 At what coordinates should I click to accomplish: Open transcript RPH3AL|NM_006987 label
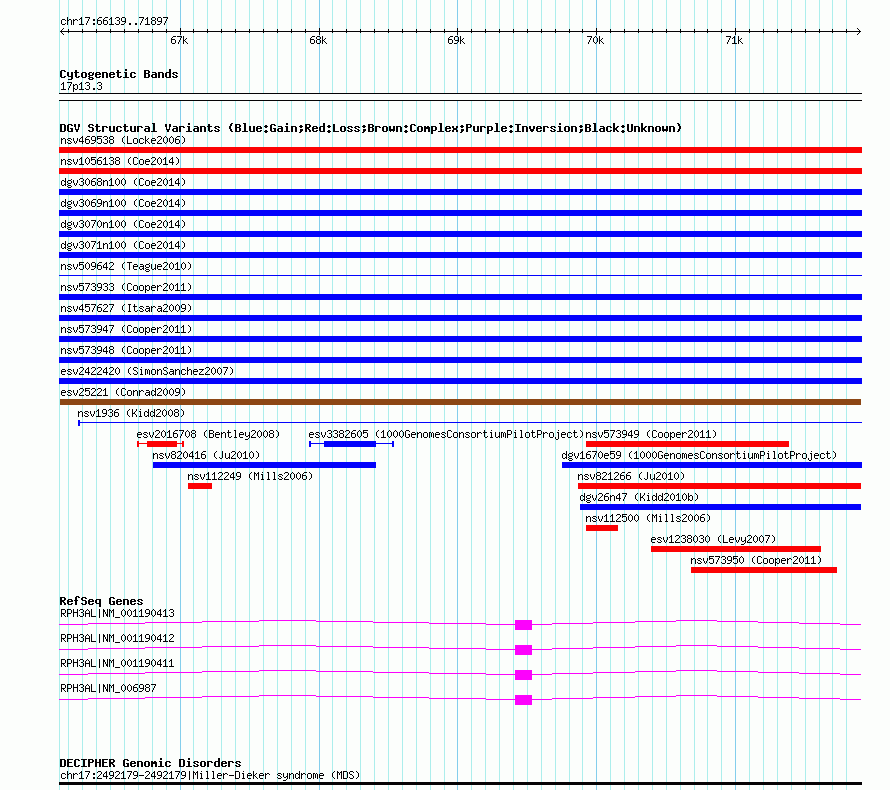(x=108, y=688)
